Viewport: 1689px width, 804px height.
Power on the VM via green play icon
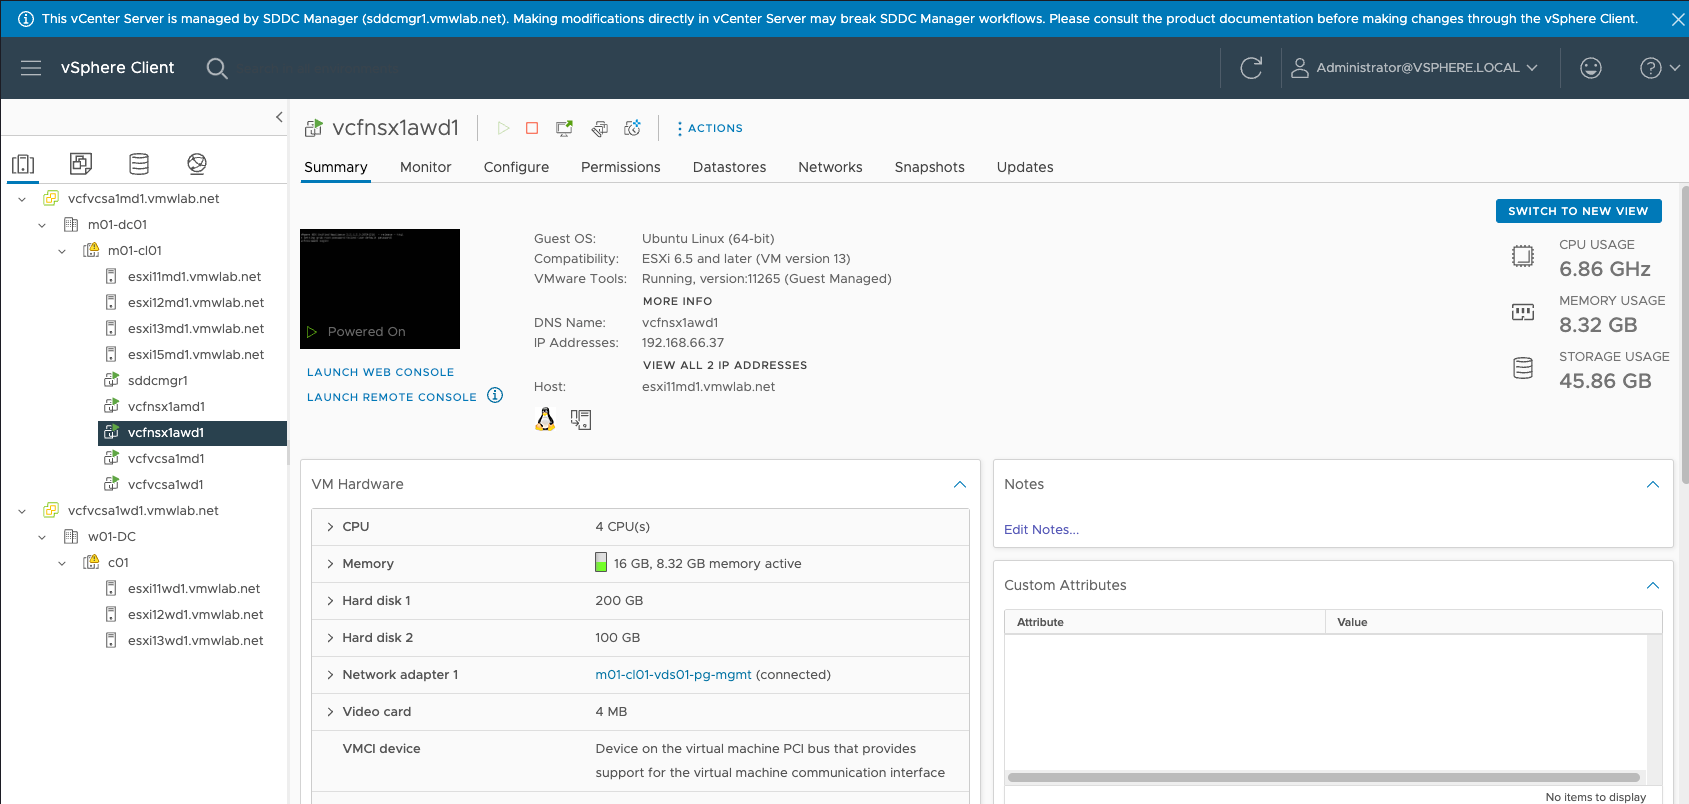pyautogui.click(x=503, y=128)
